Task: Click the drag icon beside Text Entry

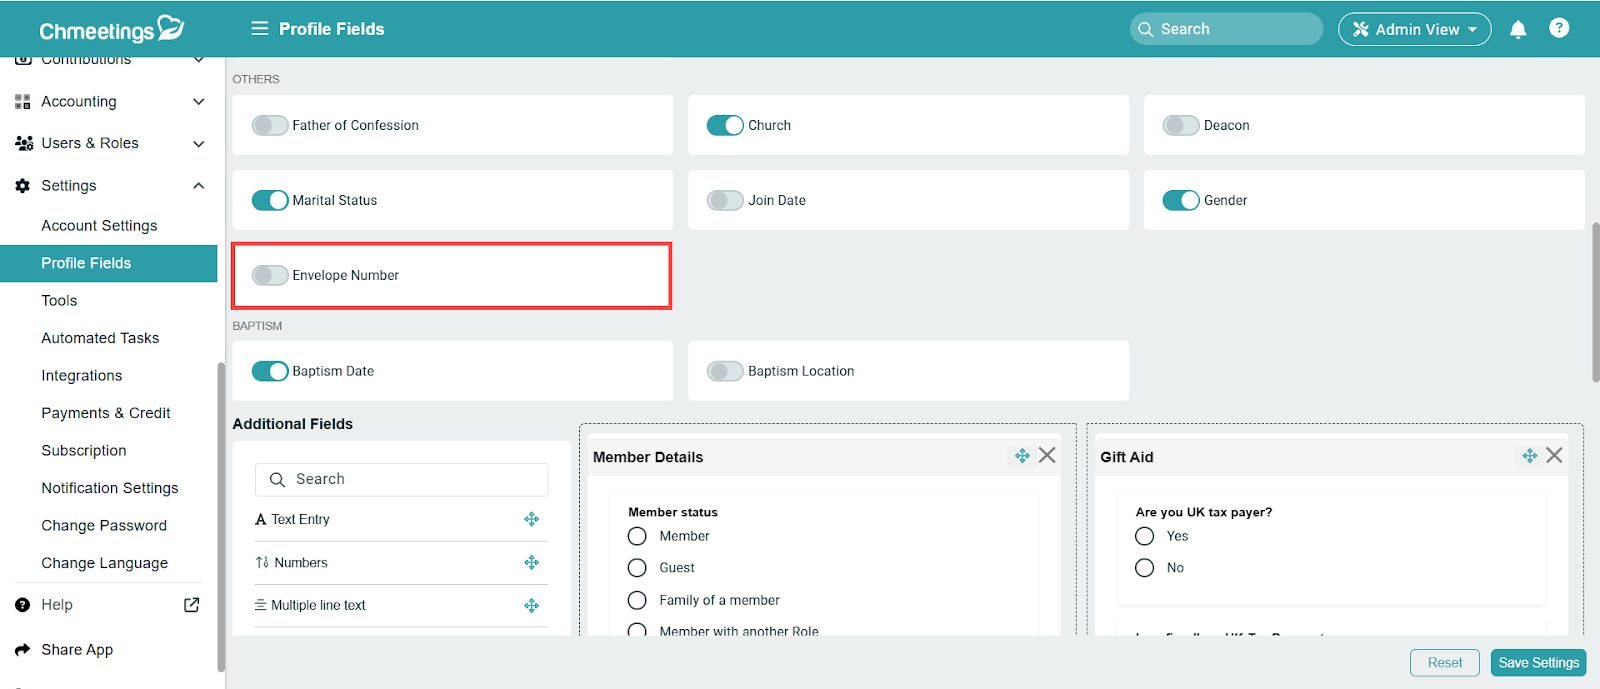Action: click(x=531, y=519)
